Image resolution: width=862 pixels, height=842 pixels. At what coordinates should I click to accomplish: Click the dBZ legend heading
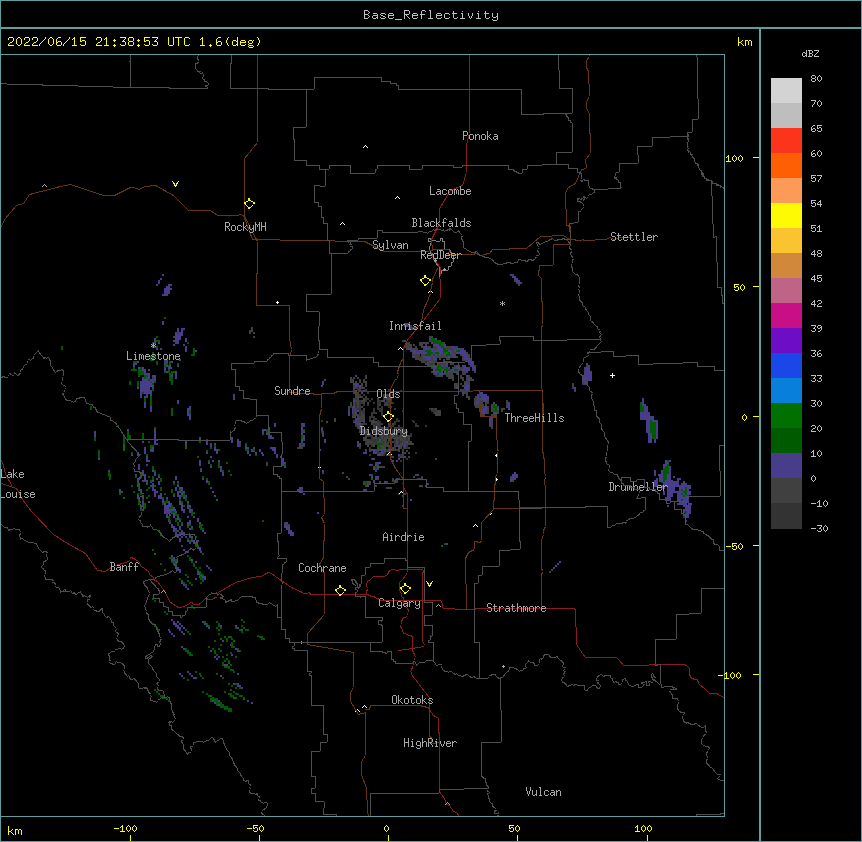click(x=810, y=54)
